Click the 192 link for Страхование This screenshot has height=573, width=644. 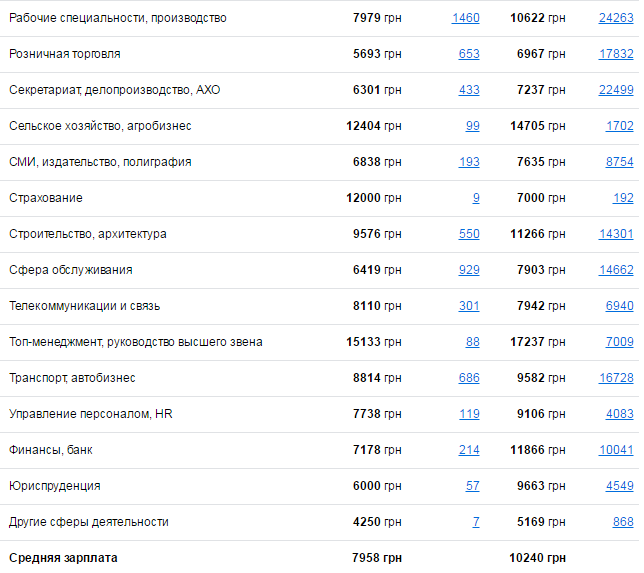(x=622, y=198)
